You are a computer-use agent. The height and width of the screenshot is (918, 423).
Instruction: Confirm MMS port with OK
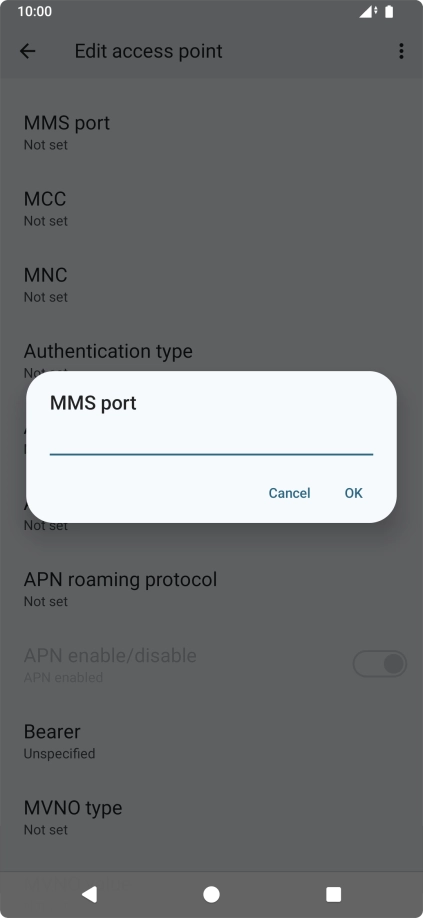[x=353, y=493]
